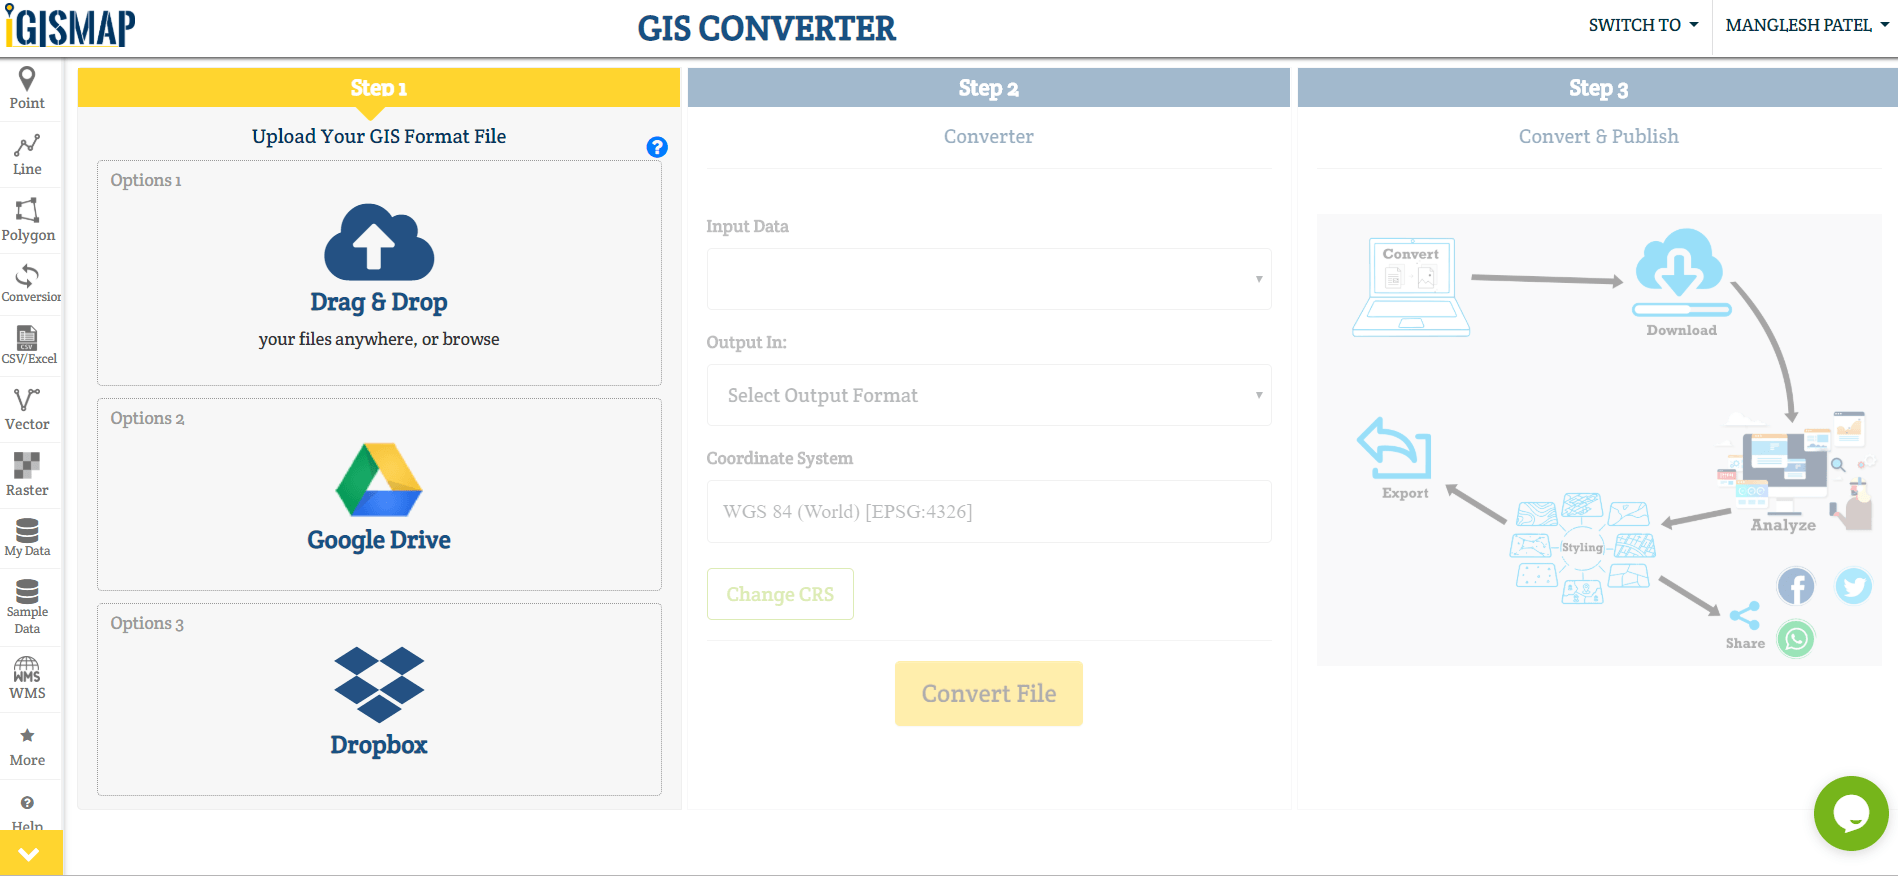Click the IGISMAP logo
This screenshot has width=1898, height=879.
[70, 27]
